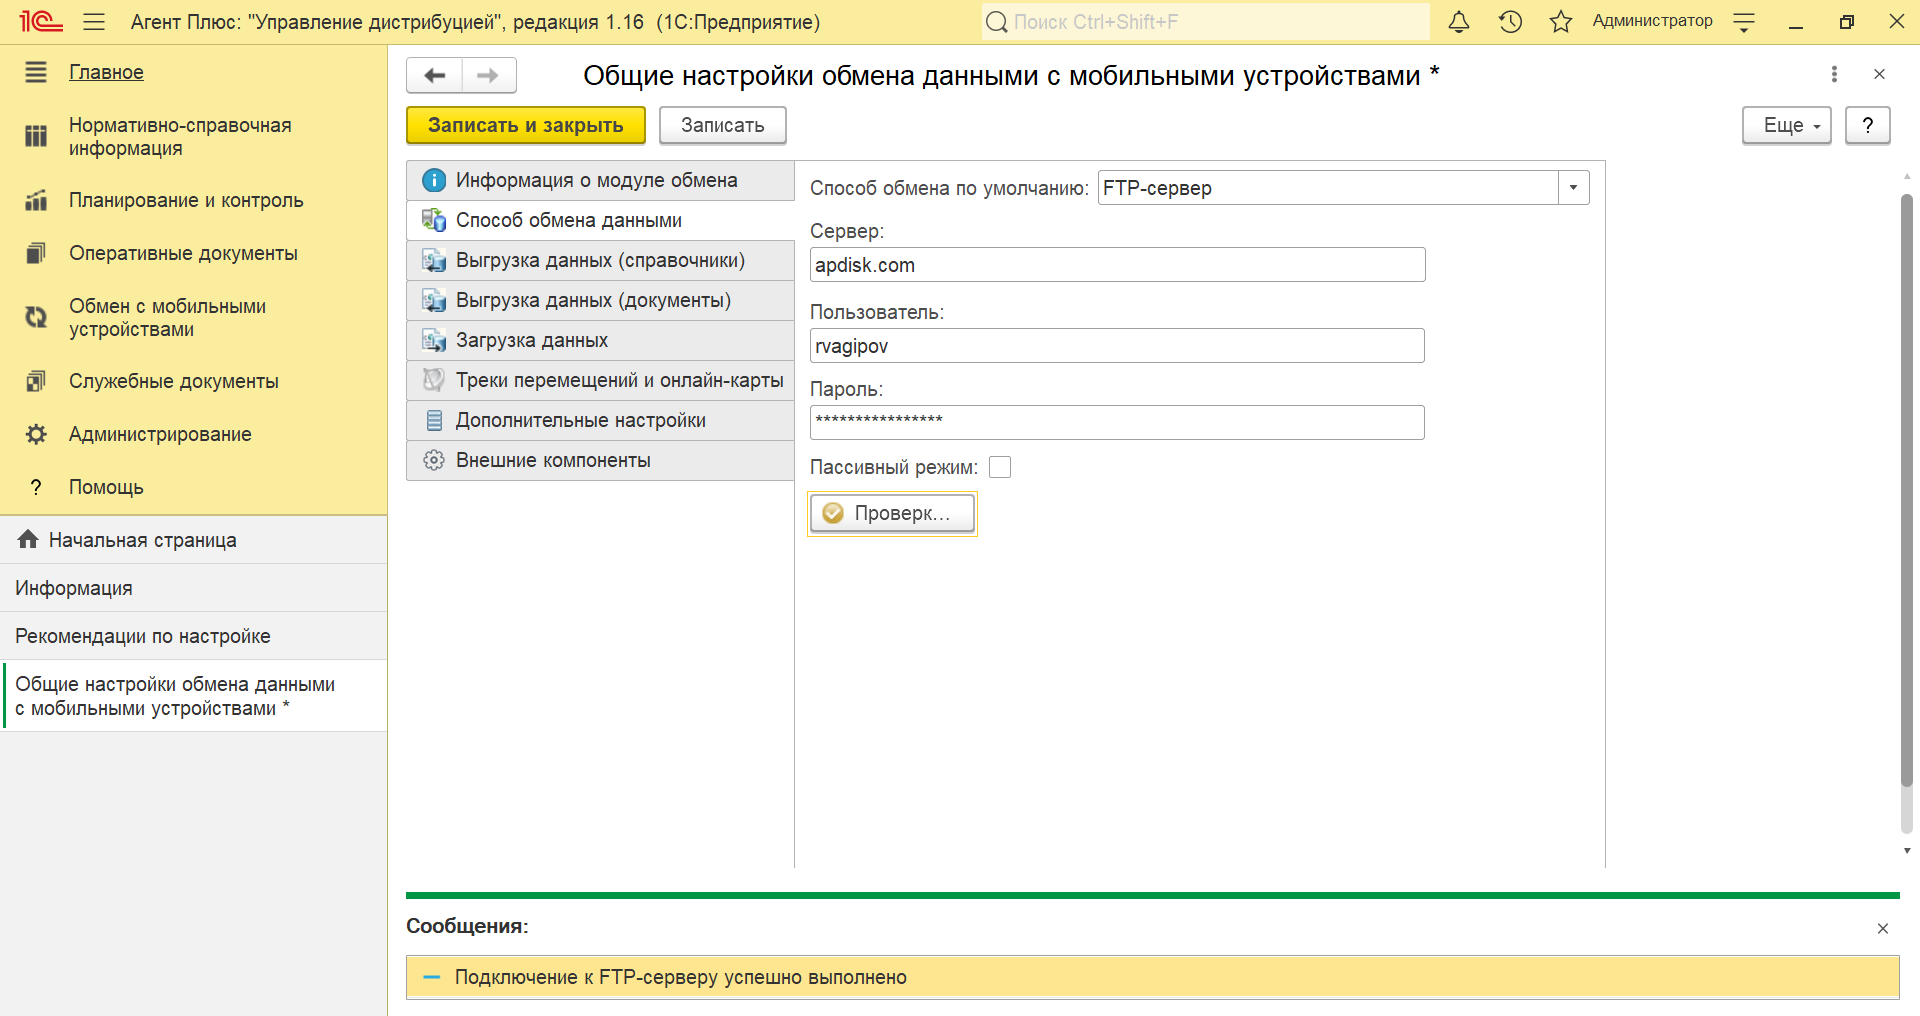This screenshot has height=1016, width=1920.
Task: Open the Еще dropdown menu
Action: coord(1786,126)
